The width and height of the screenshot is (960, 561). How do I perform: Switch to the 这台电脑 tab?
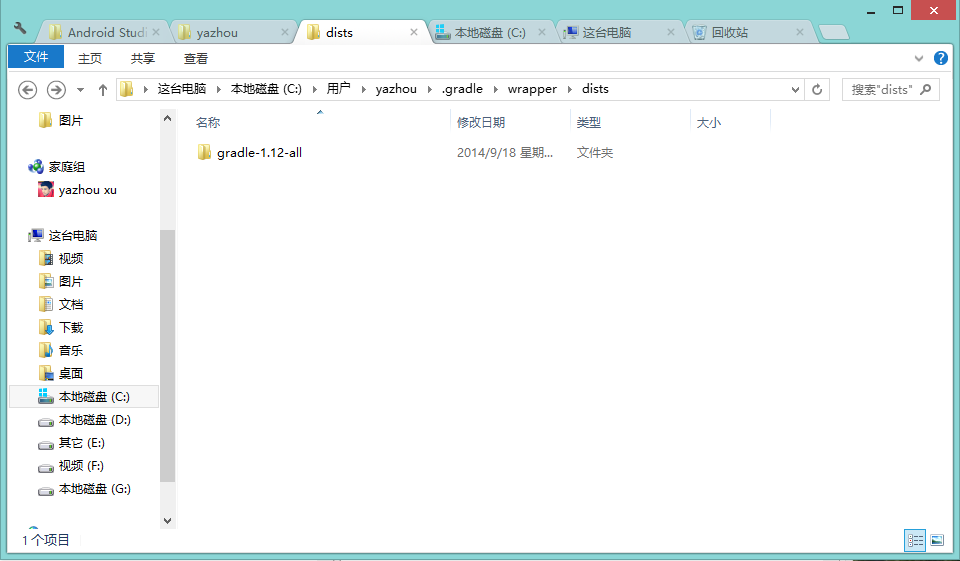coord(620,32)
